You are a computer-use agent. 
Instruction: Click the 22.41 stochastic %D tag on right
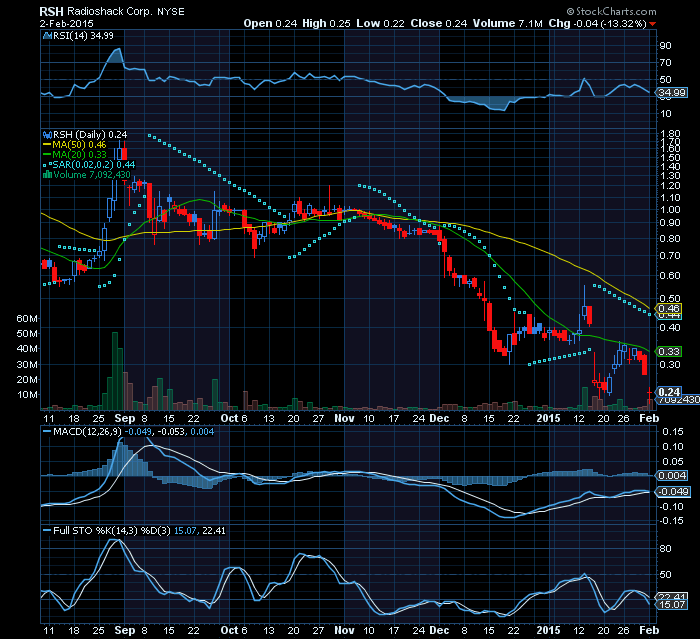point(672,597)
